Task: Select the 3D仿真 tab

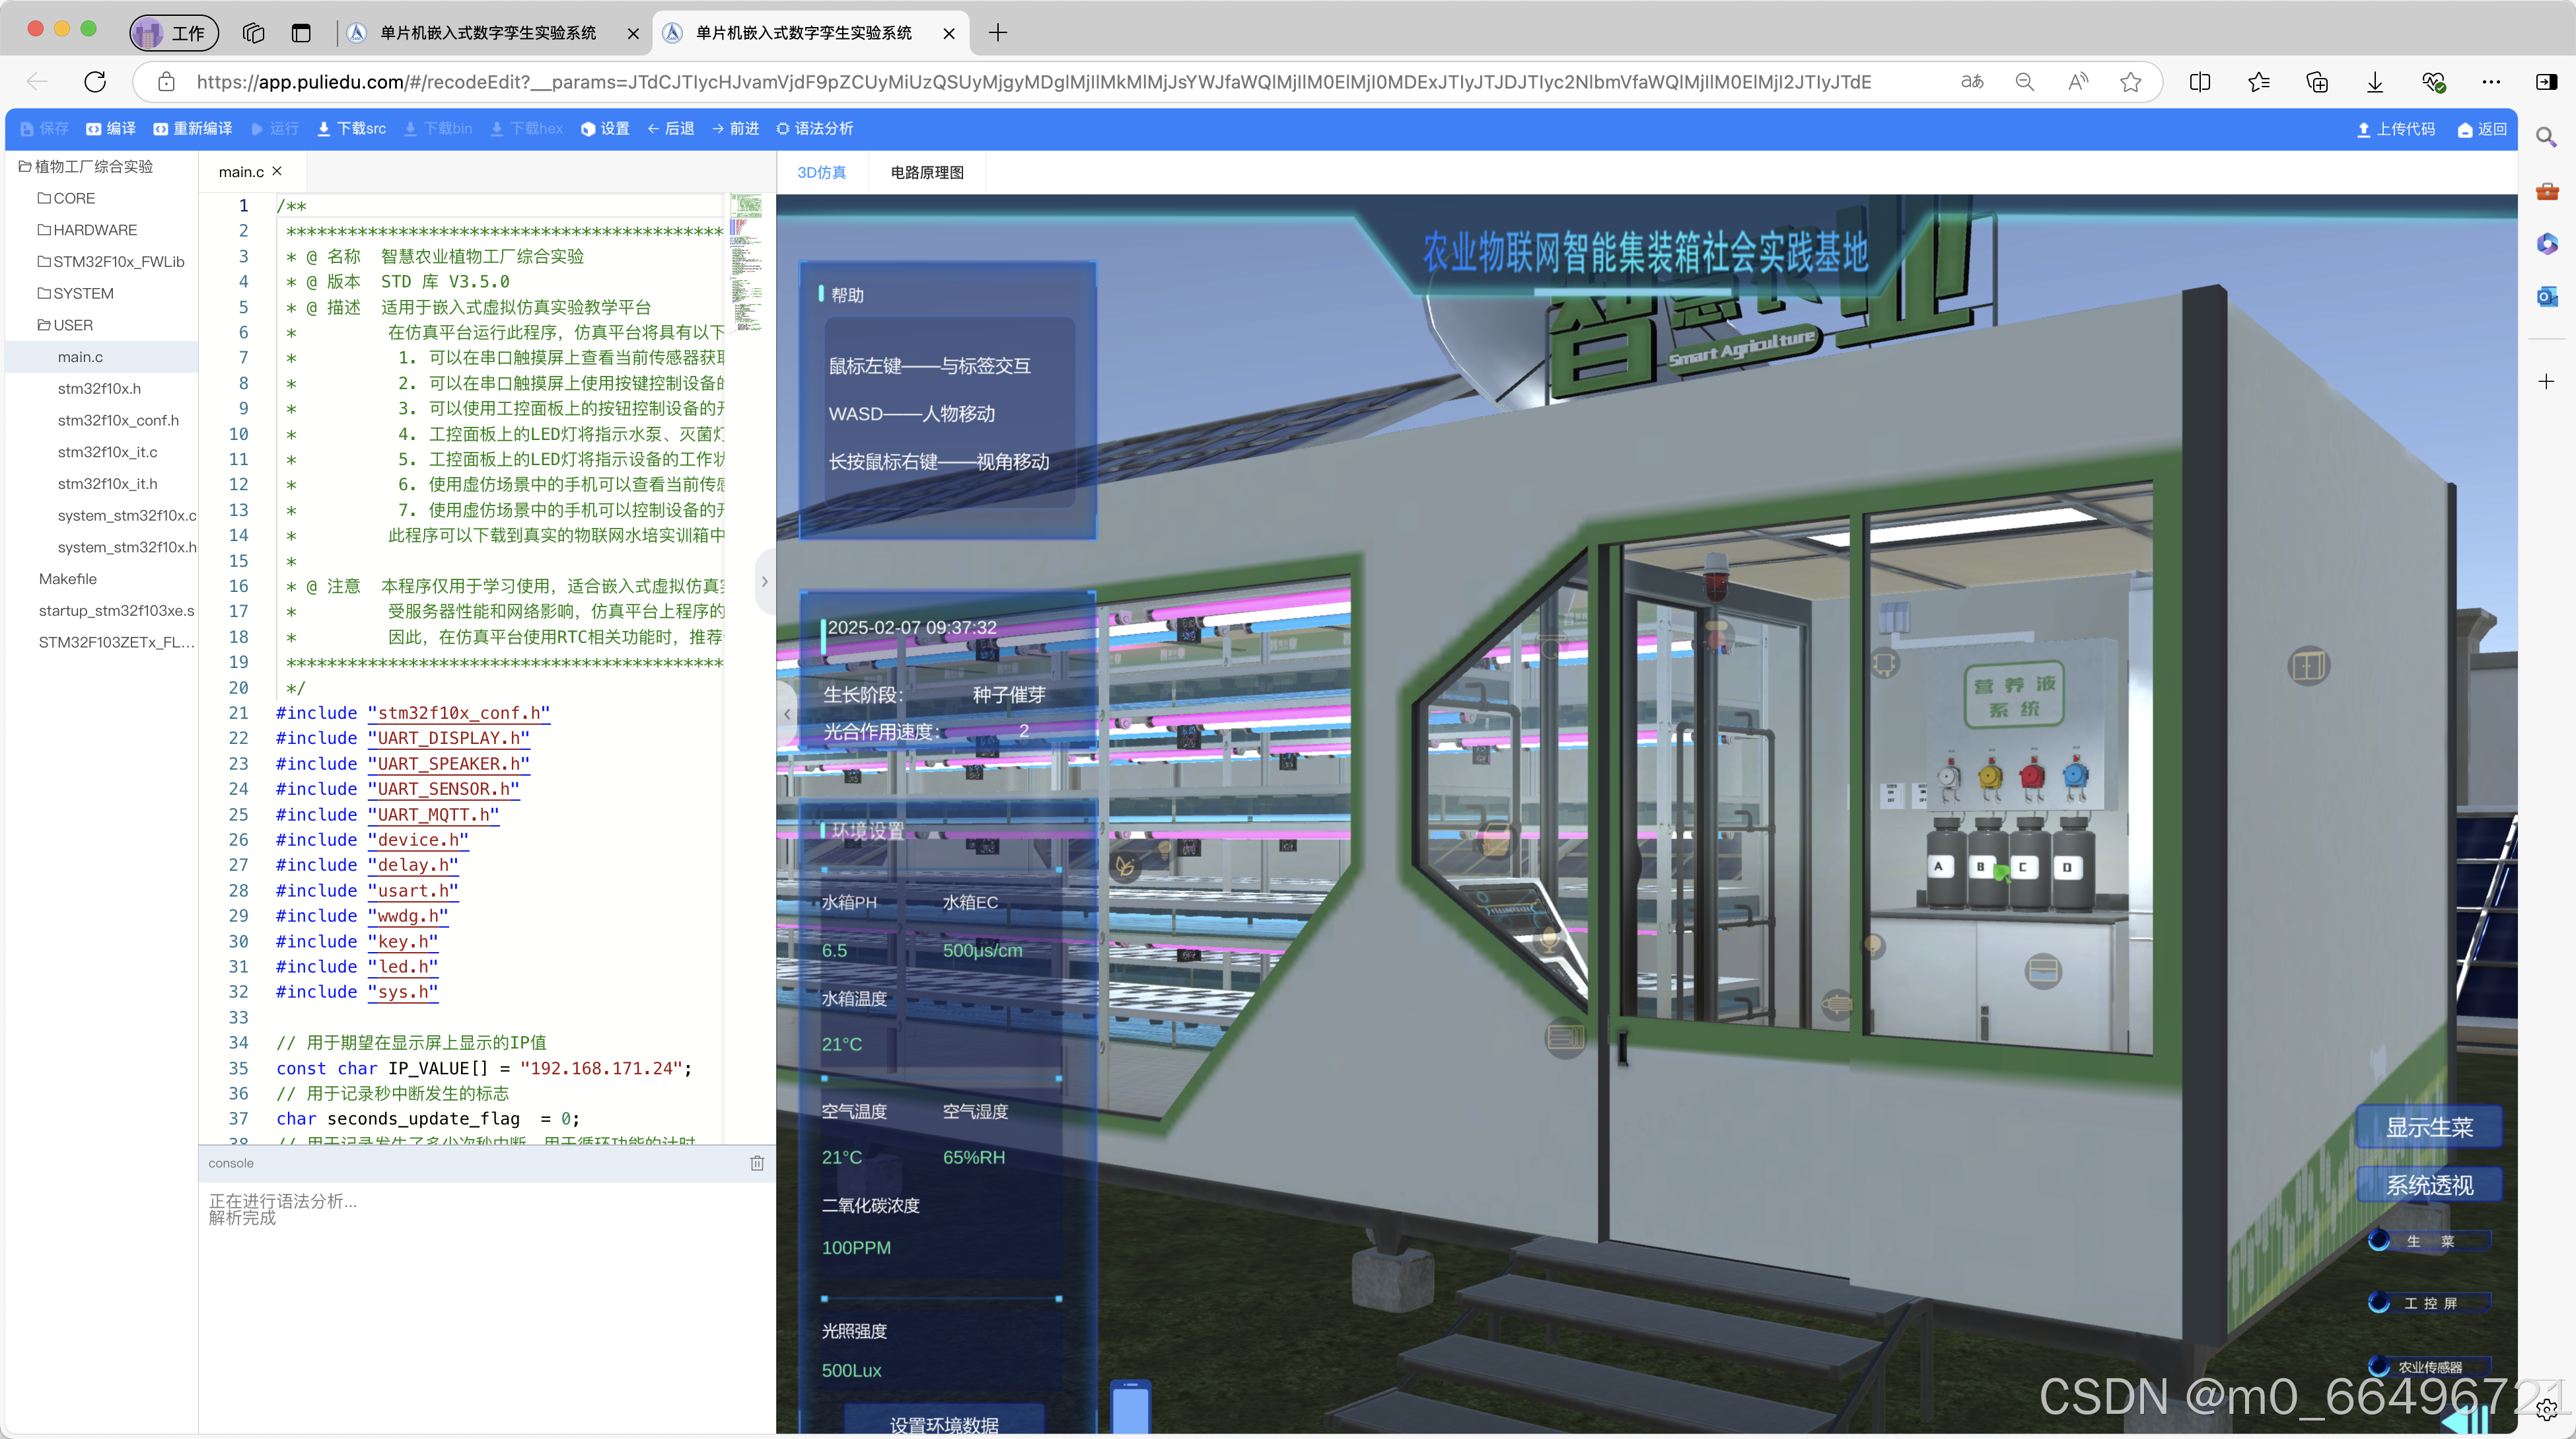Action: pyautogui.click(x=821, y=173)
